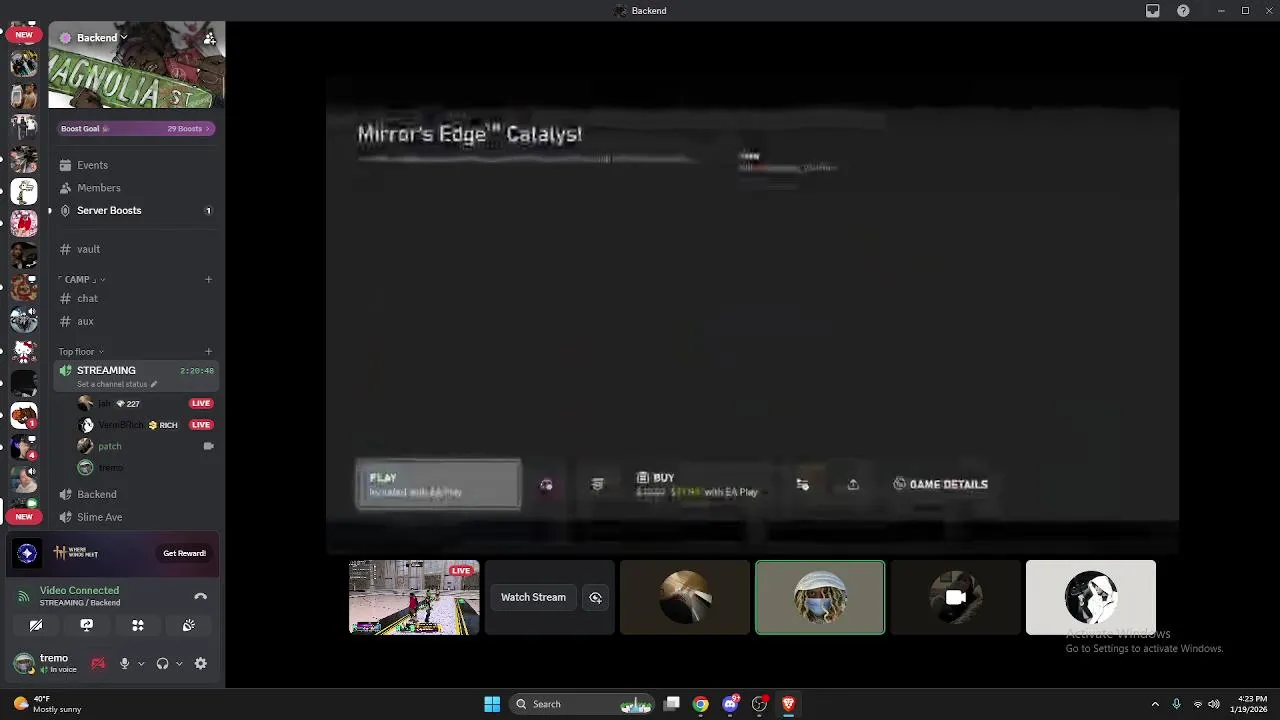Open Google Chrome from taskbar
This screenshot has height=720, width=1280.
pyautogui.click(x=701, y=704)
